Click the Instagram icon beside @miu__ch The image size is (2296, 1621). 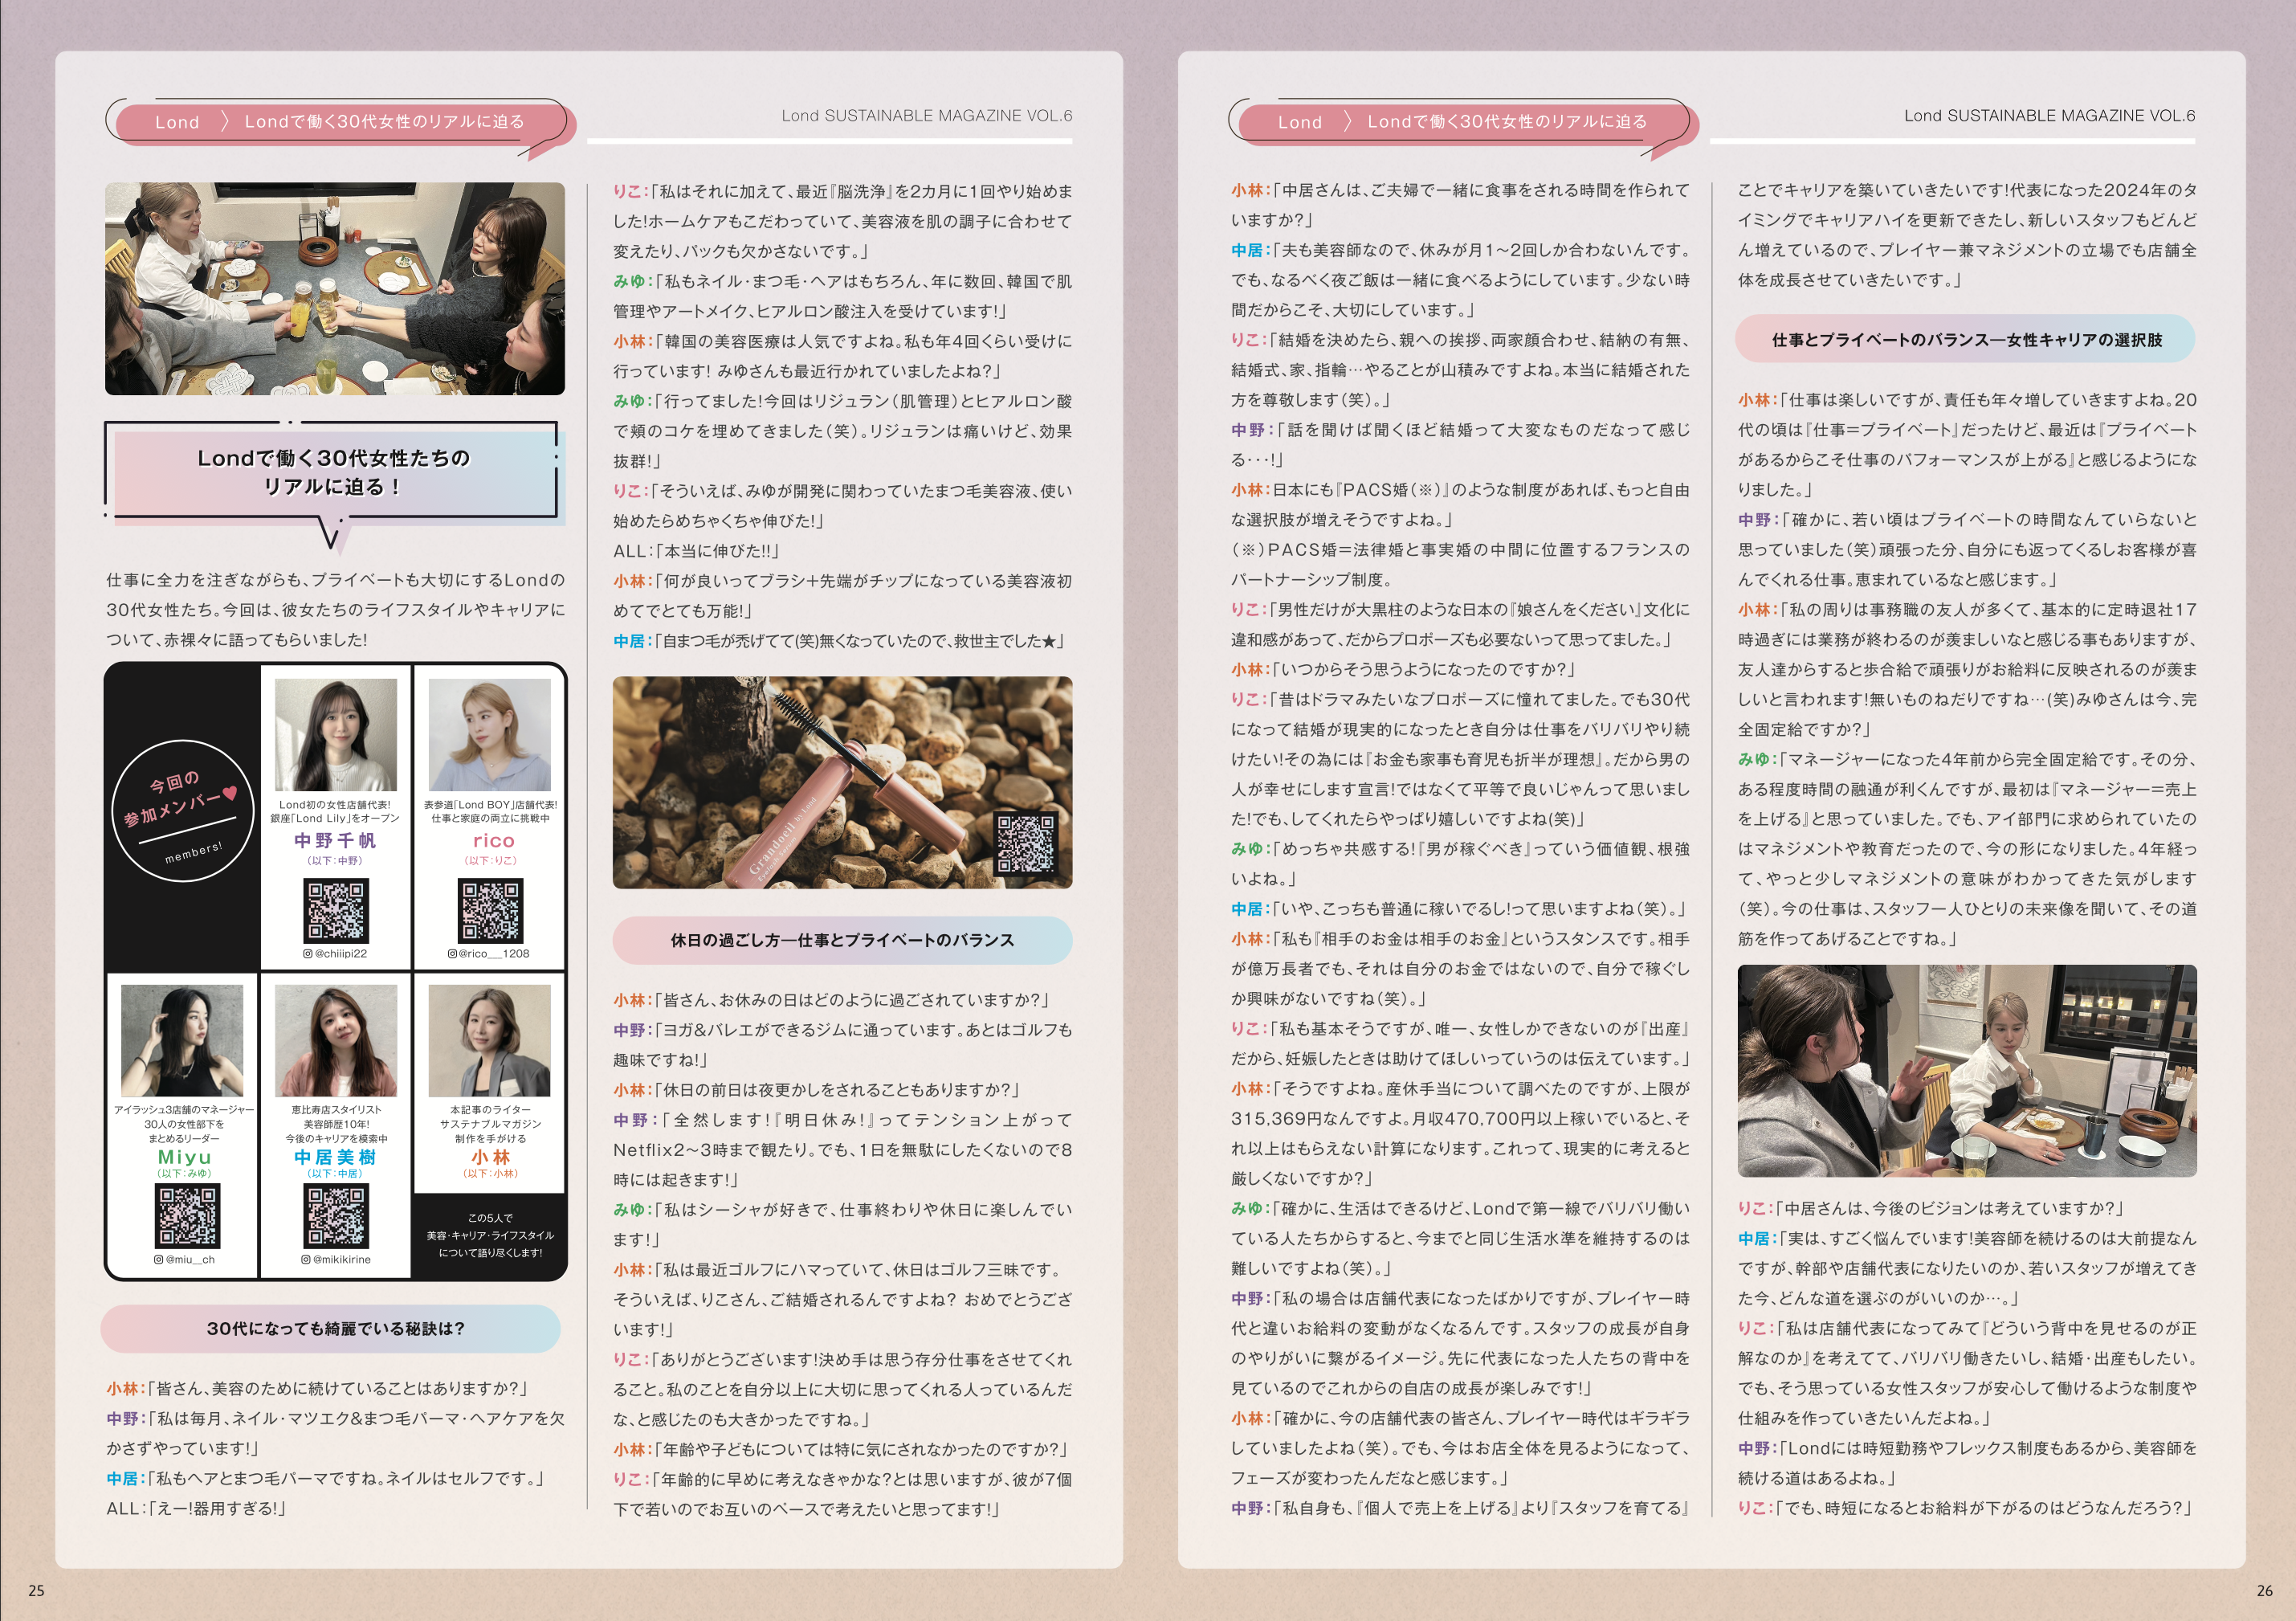[159, 1260]
